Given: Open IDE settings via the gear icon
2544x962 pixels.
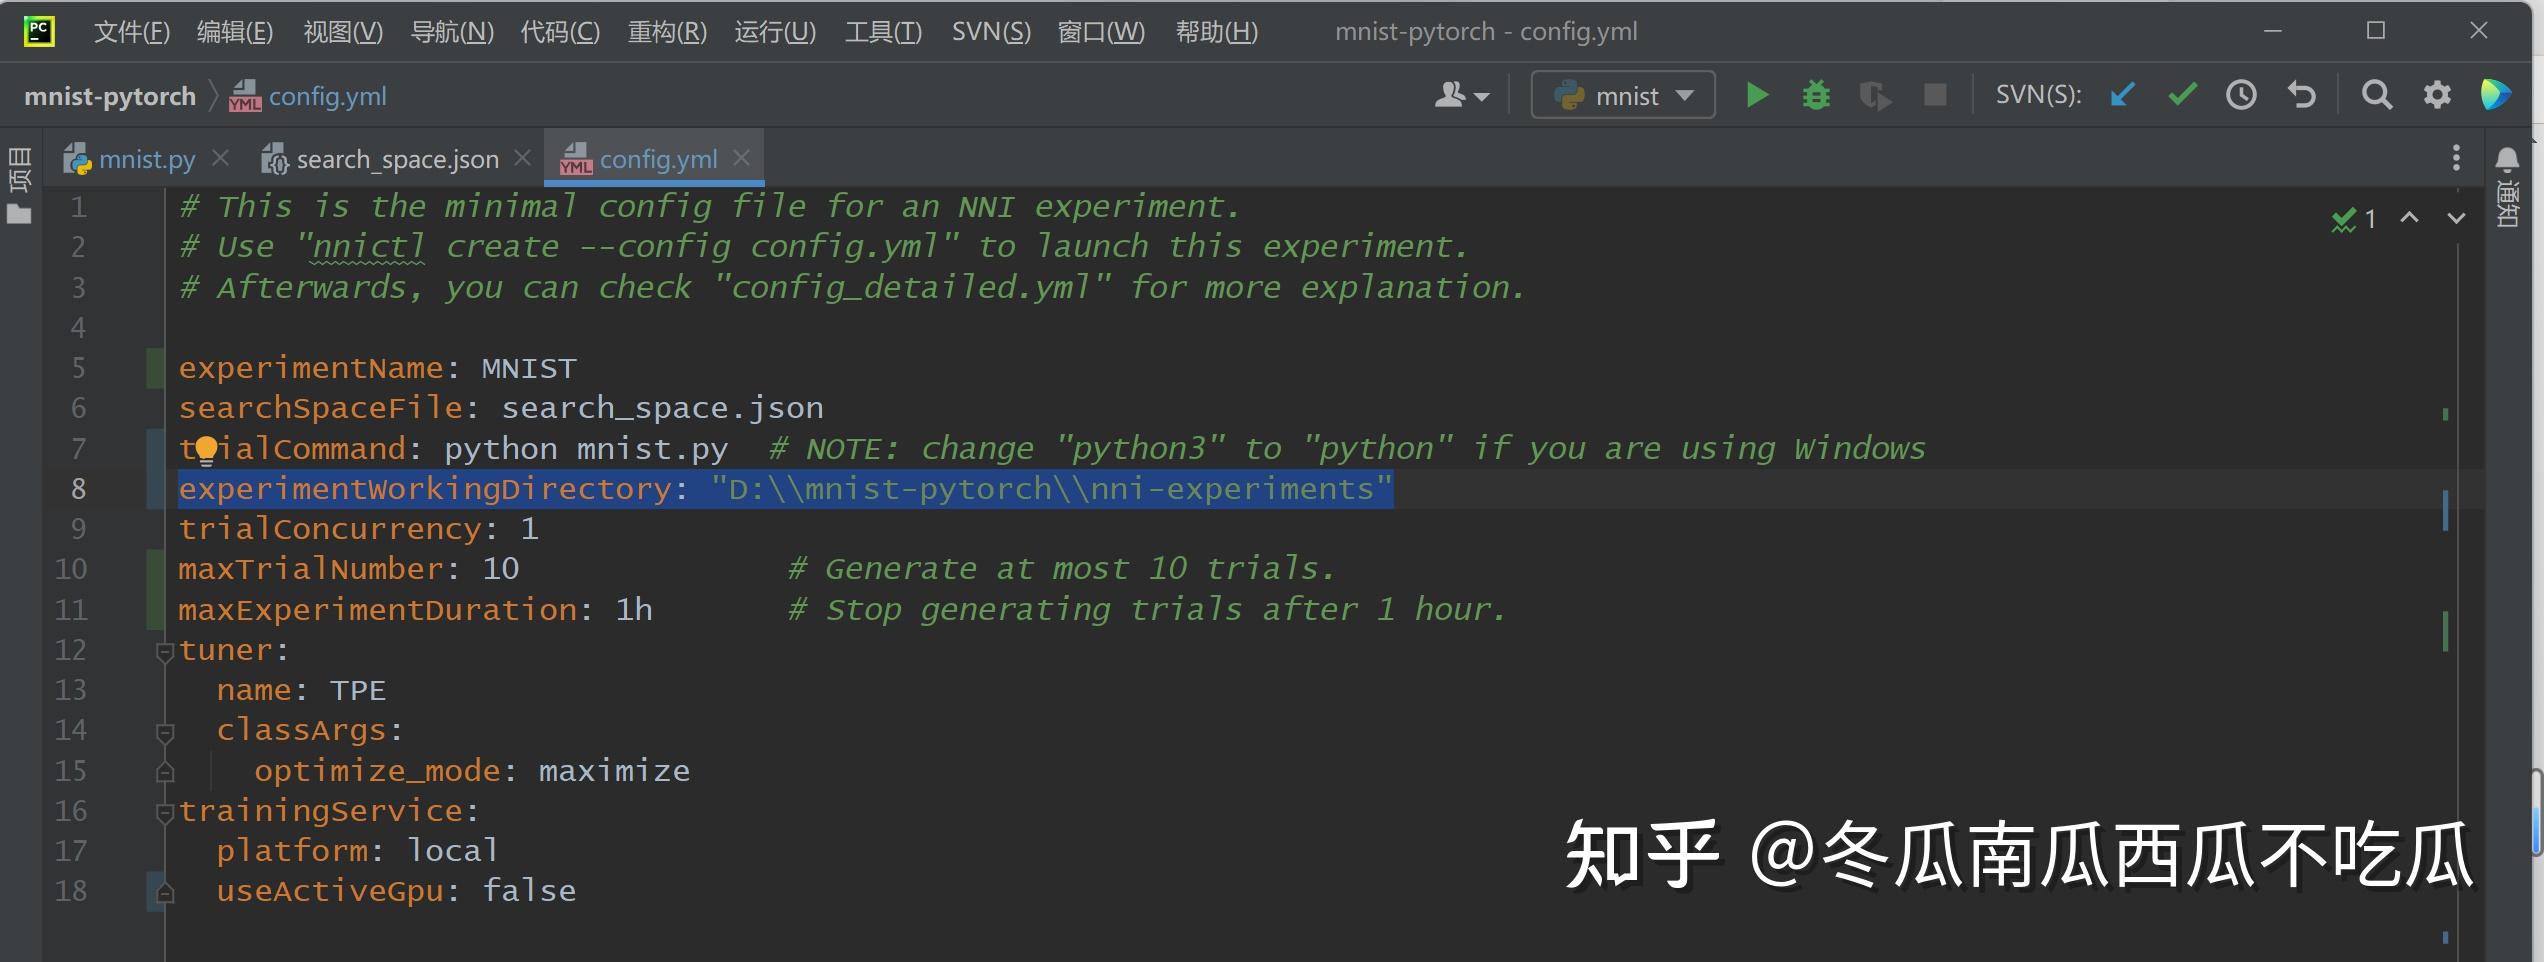Looking at the screenshot, I should [x=2437, y=95].
